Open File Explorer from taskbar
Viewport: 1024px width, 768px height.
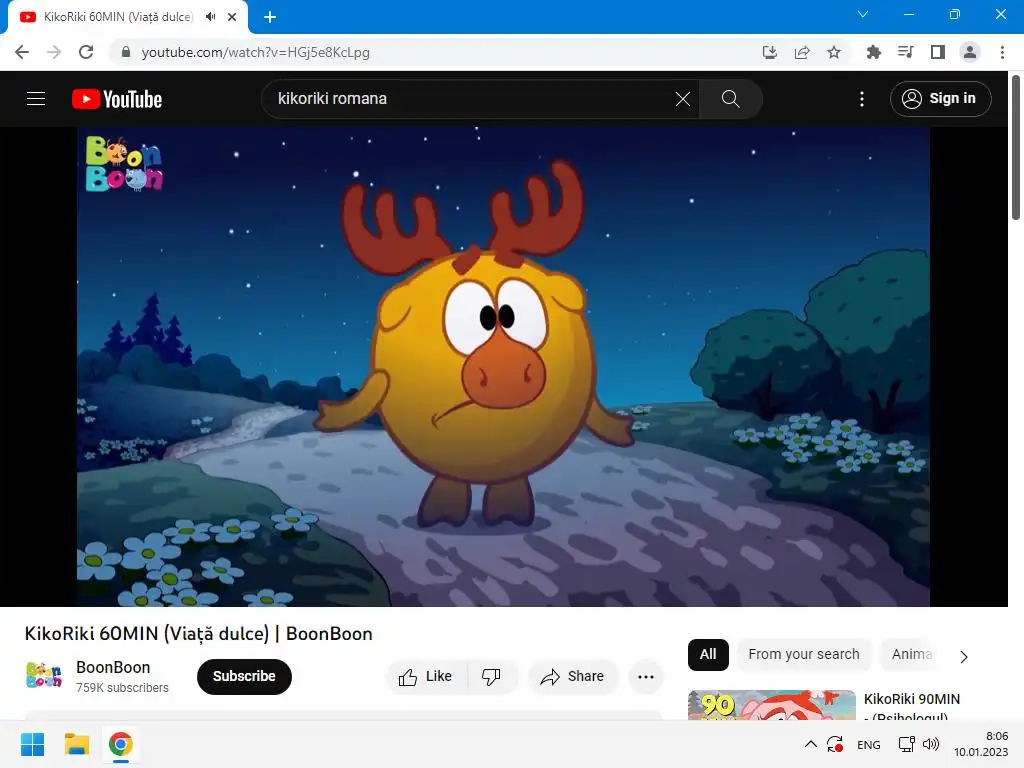(76, 744)
